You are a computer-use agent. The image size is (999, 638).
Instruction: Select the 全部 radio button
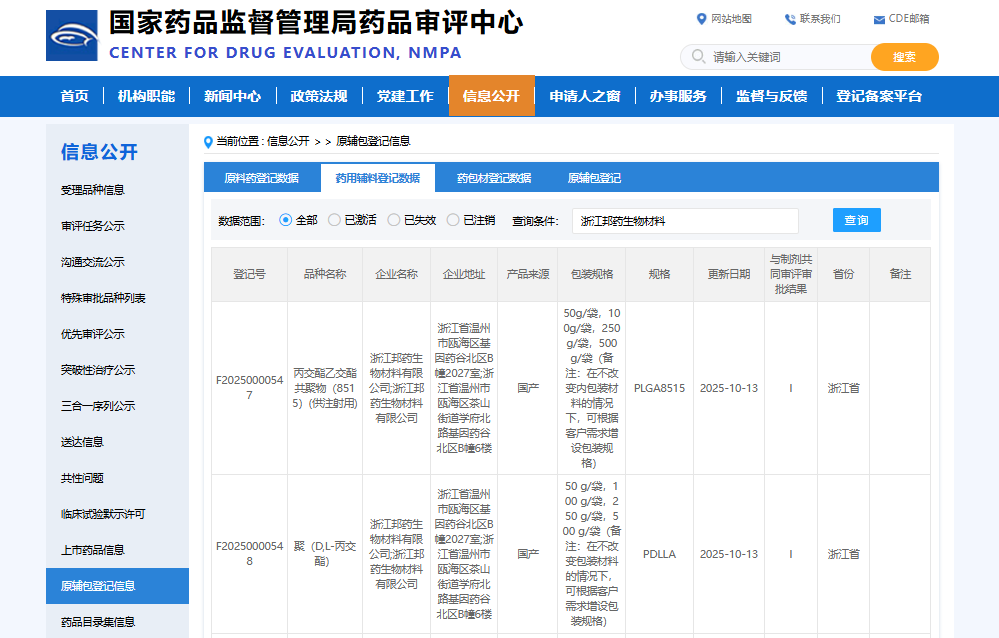[285, 220]
